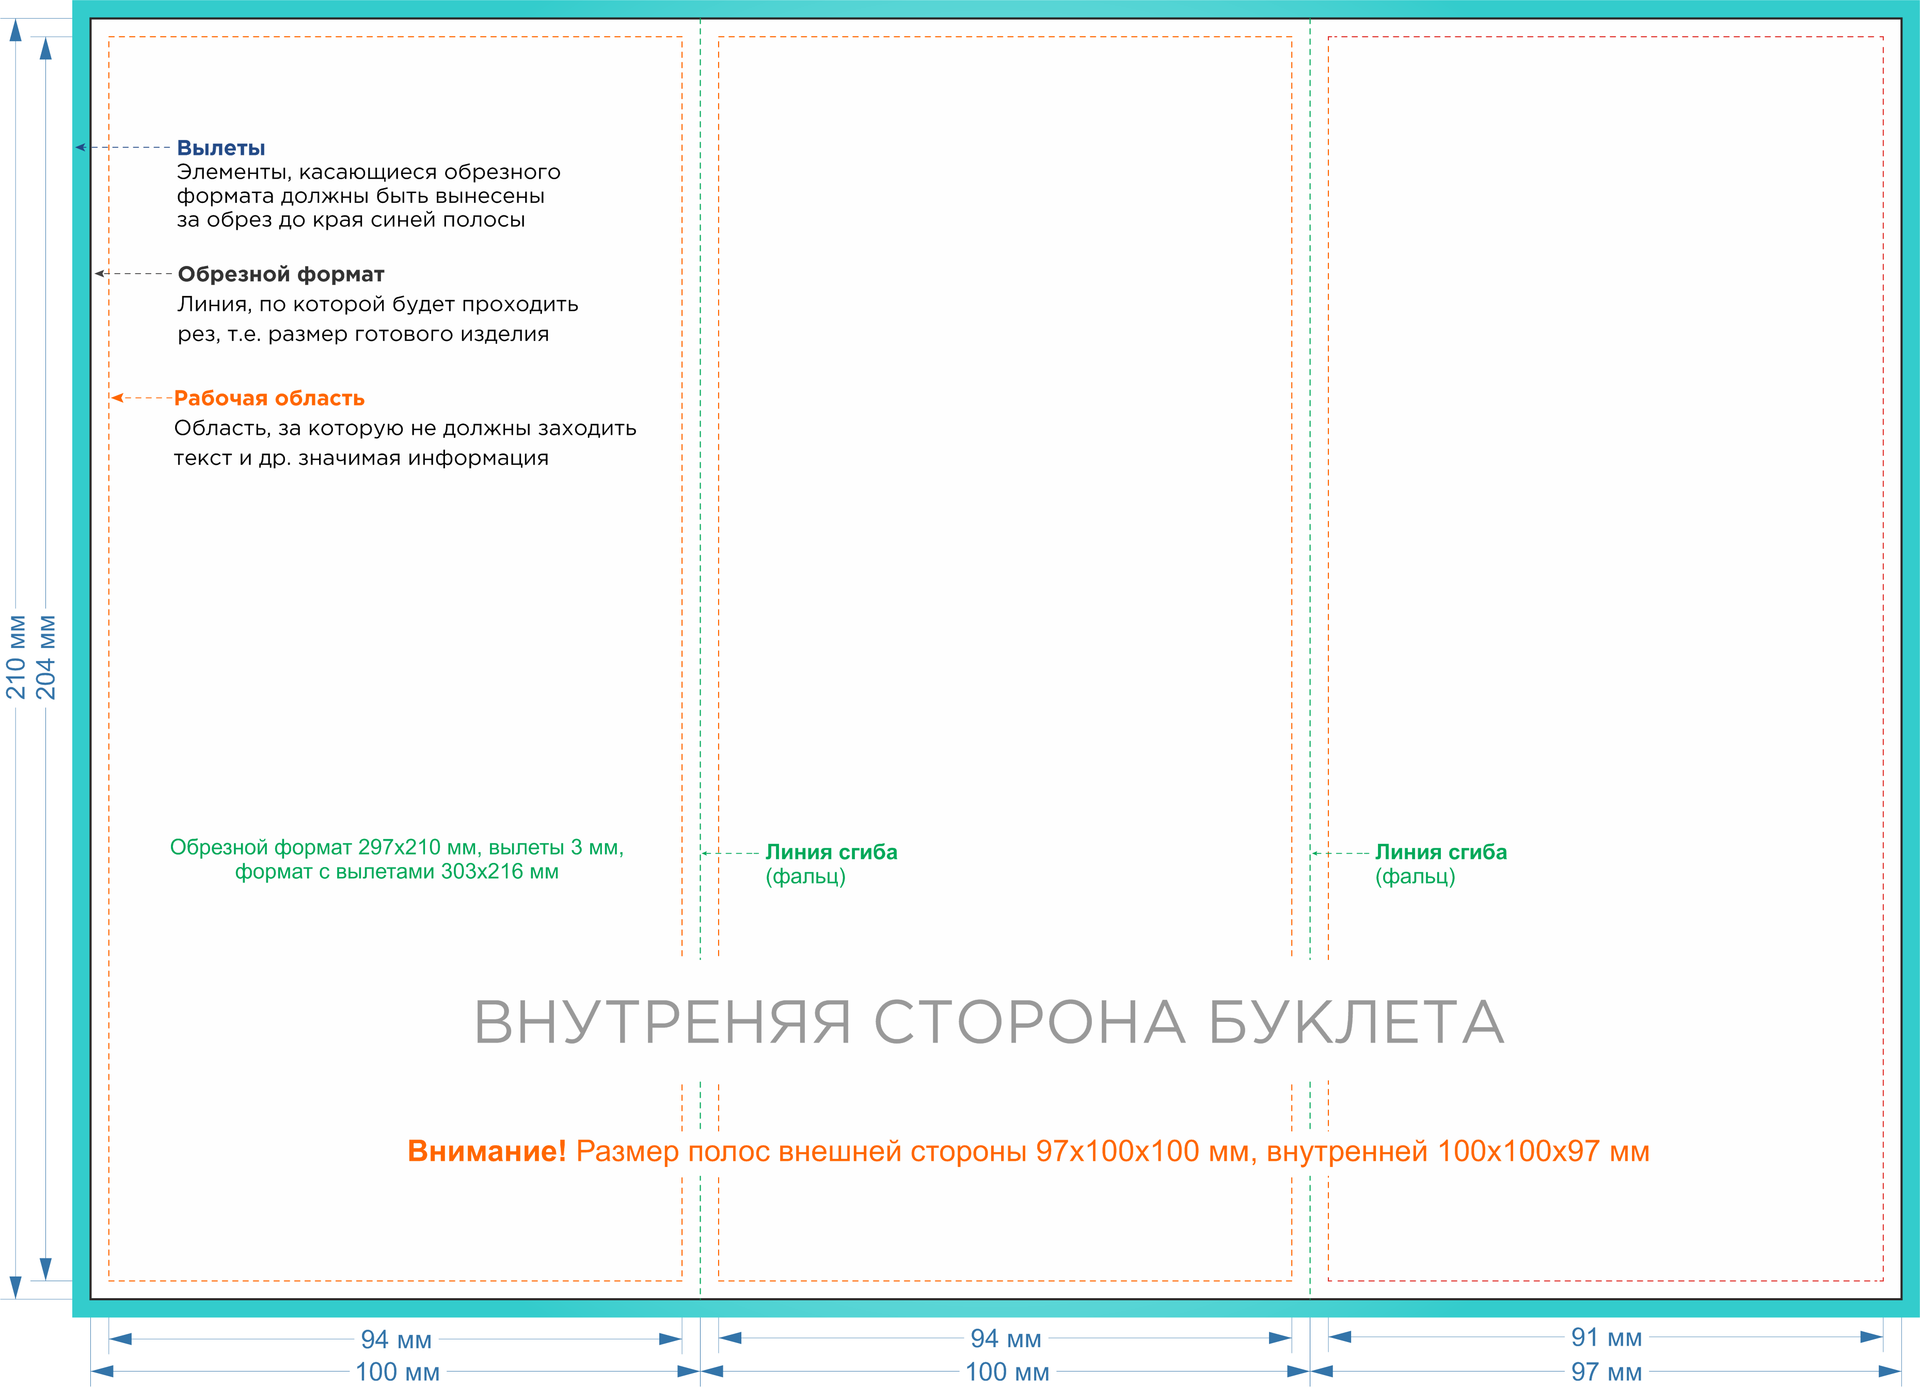This screenshot has width=1920, height=1387.
Task: Click the text "формат с вылетами 303x216 мм"
Action: coord(397,872)
